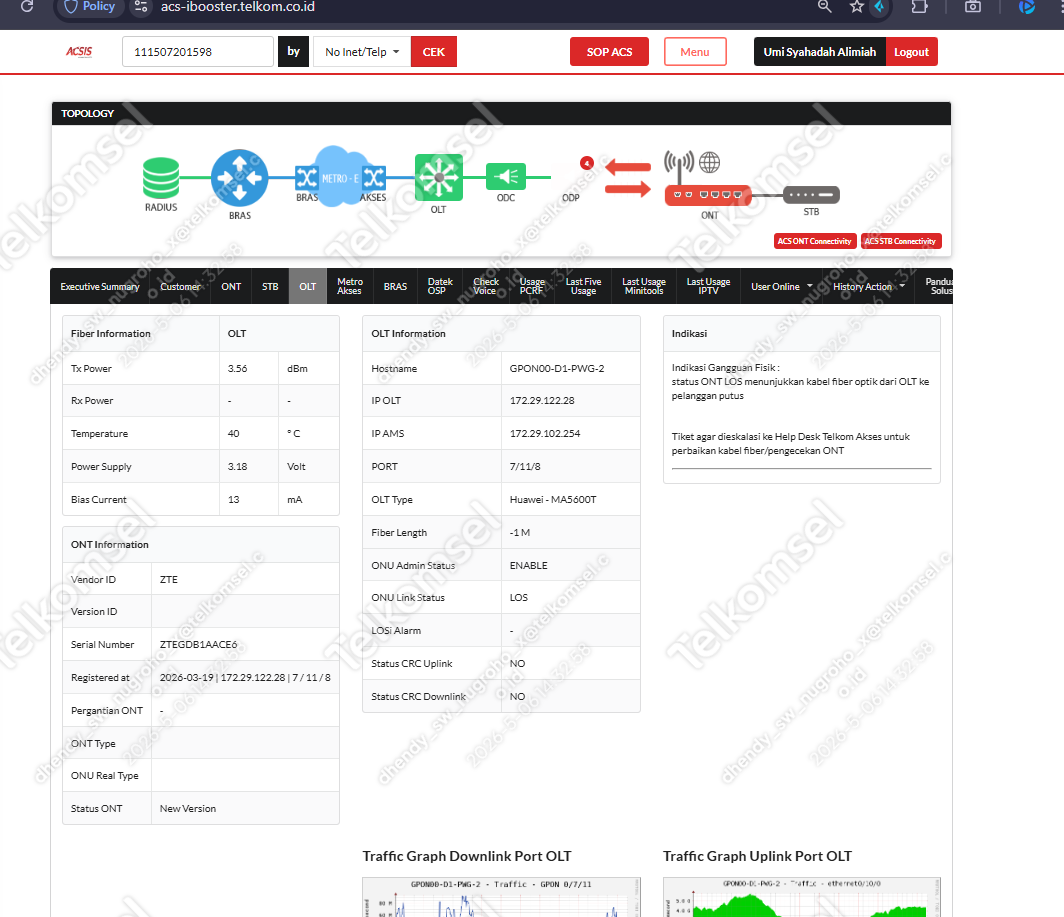
Task: Click Umi Syahadah Alimiah user button
Action: point(820,52)
